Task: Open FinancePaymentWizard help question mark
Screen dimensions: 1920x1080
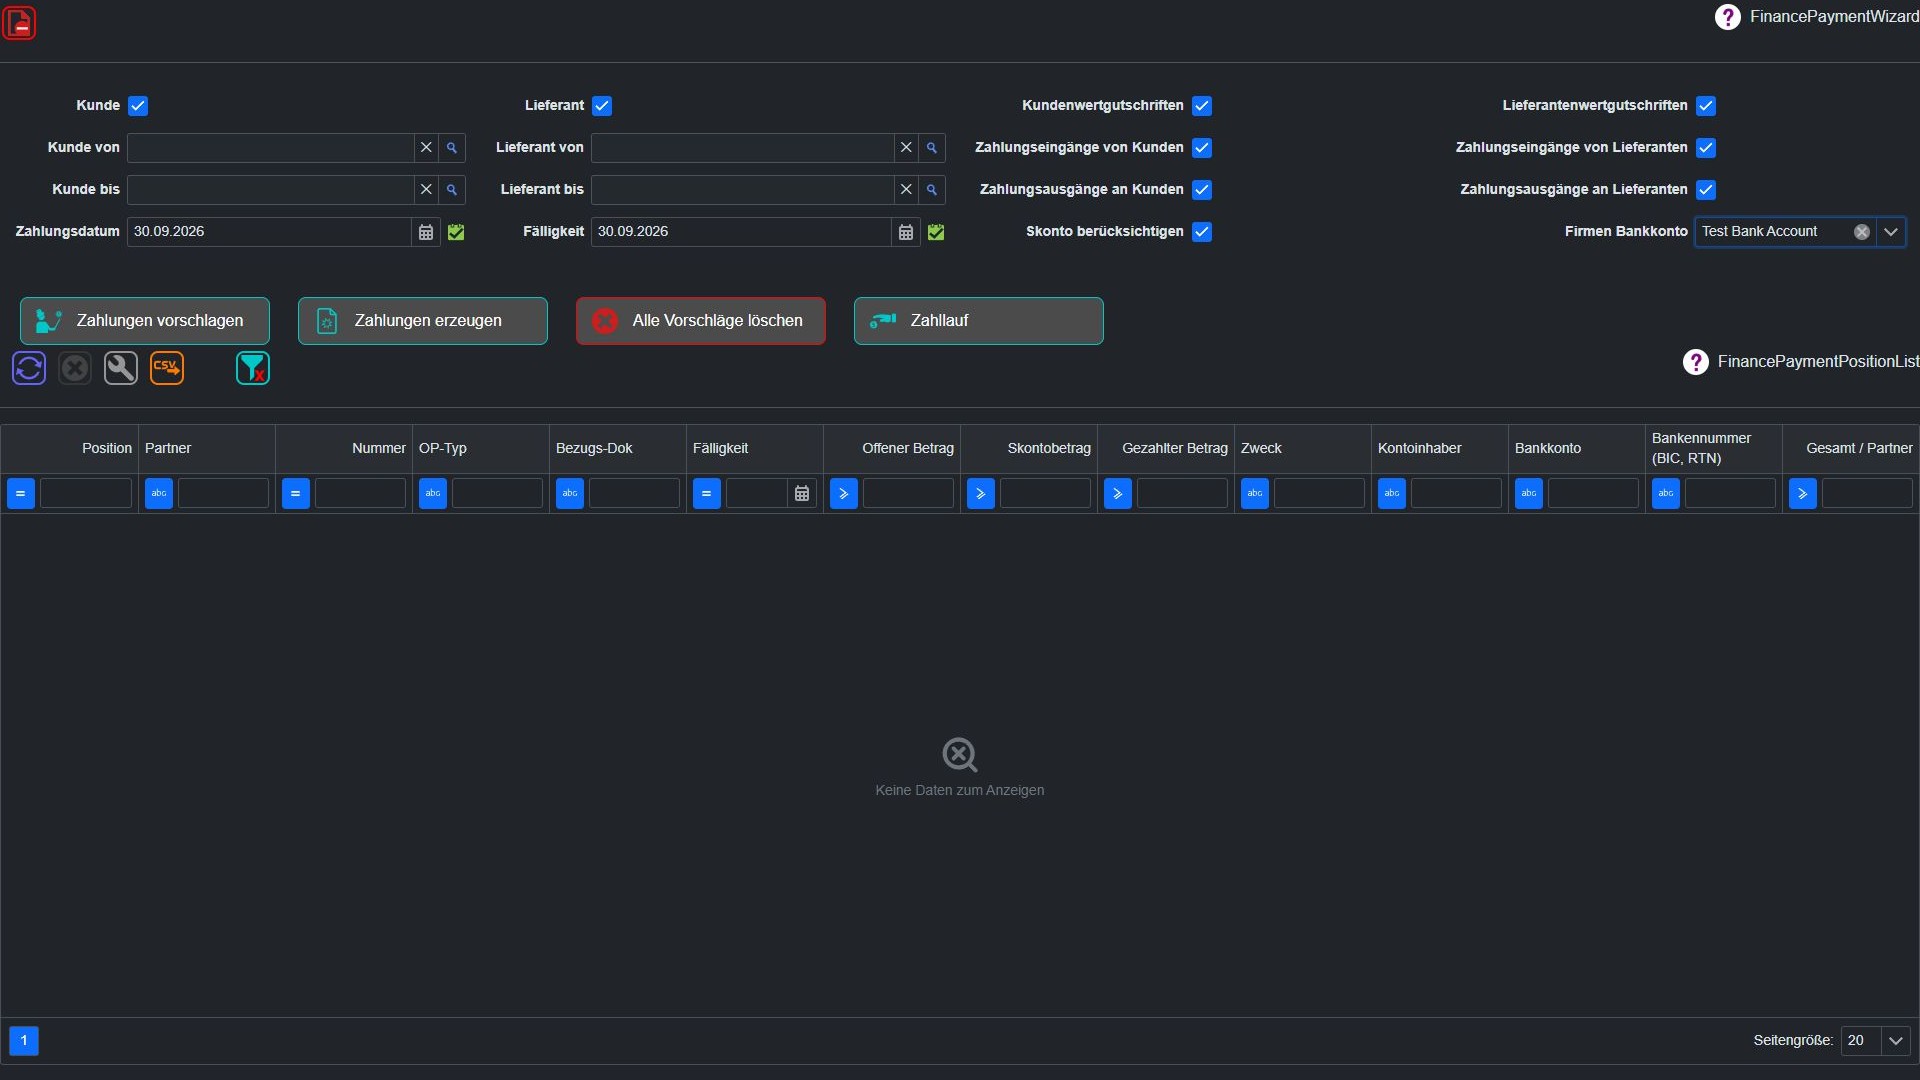Action: point(1727,17)
